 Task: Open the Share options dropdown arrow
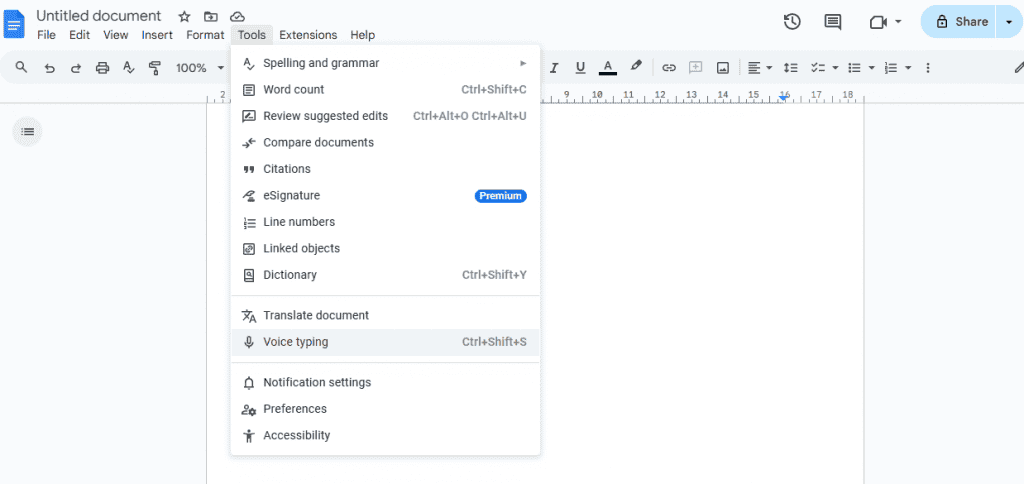pos(1008,21)
